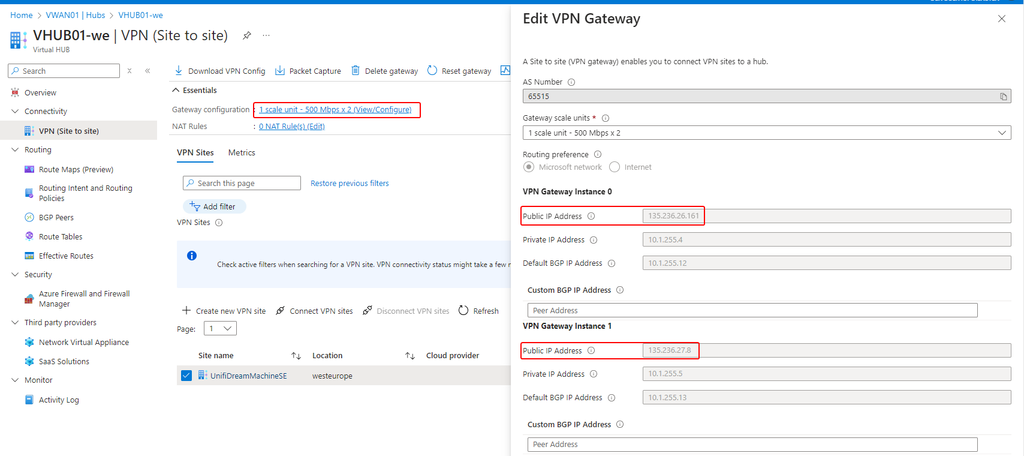Open 0 NAT Rule(s) Edit link
The image size is (1024, 456).
(x=292, y=126)
